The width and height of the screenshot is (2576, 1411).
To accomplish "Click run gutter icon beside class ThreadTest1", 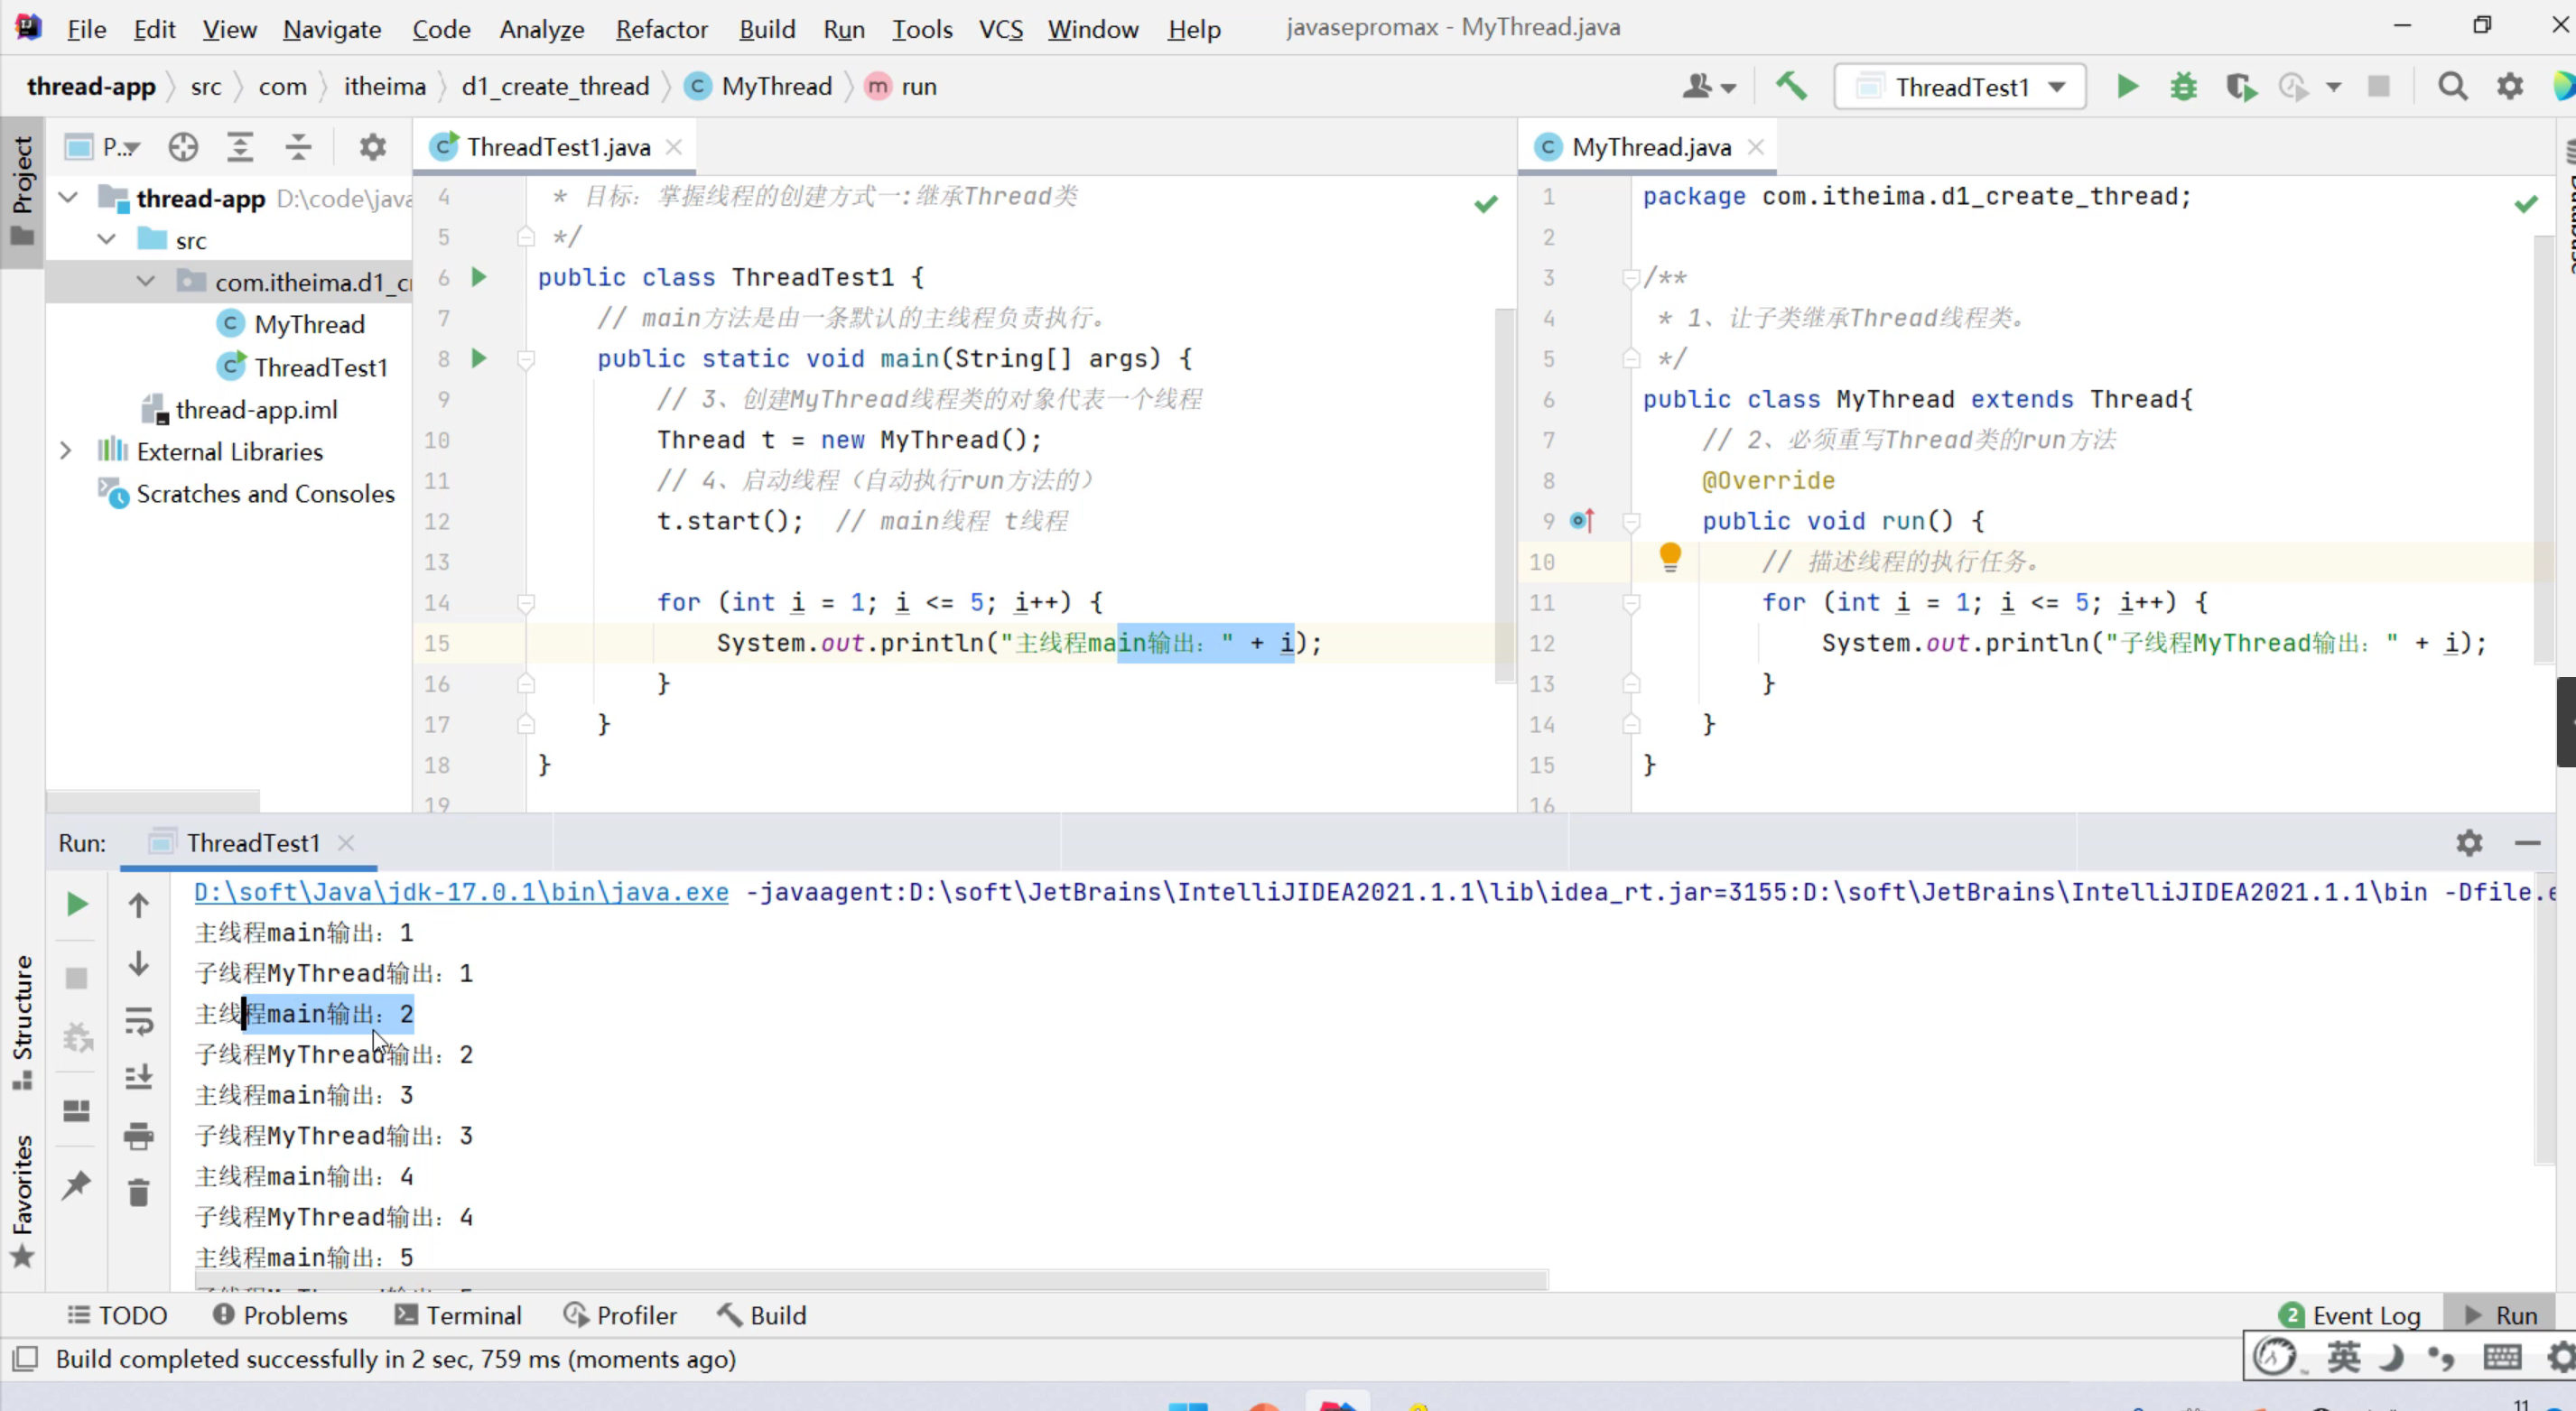I will (x=479, y=276).
